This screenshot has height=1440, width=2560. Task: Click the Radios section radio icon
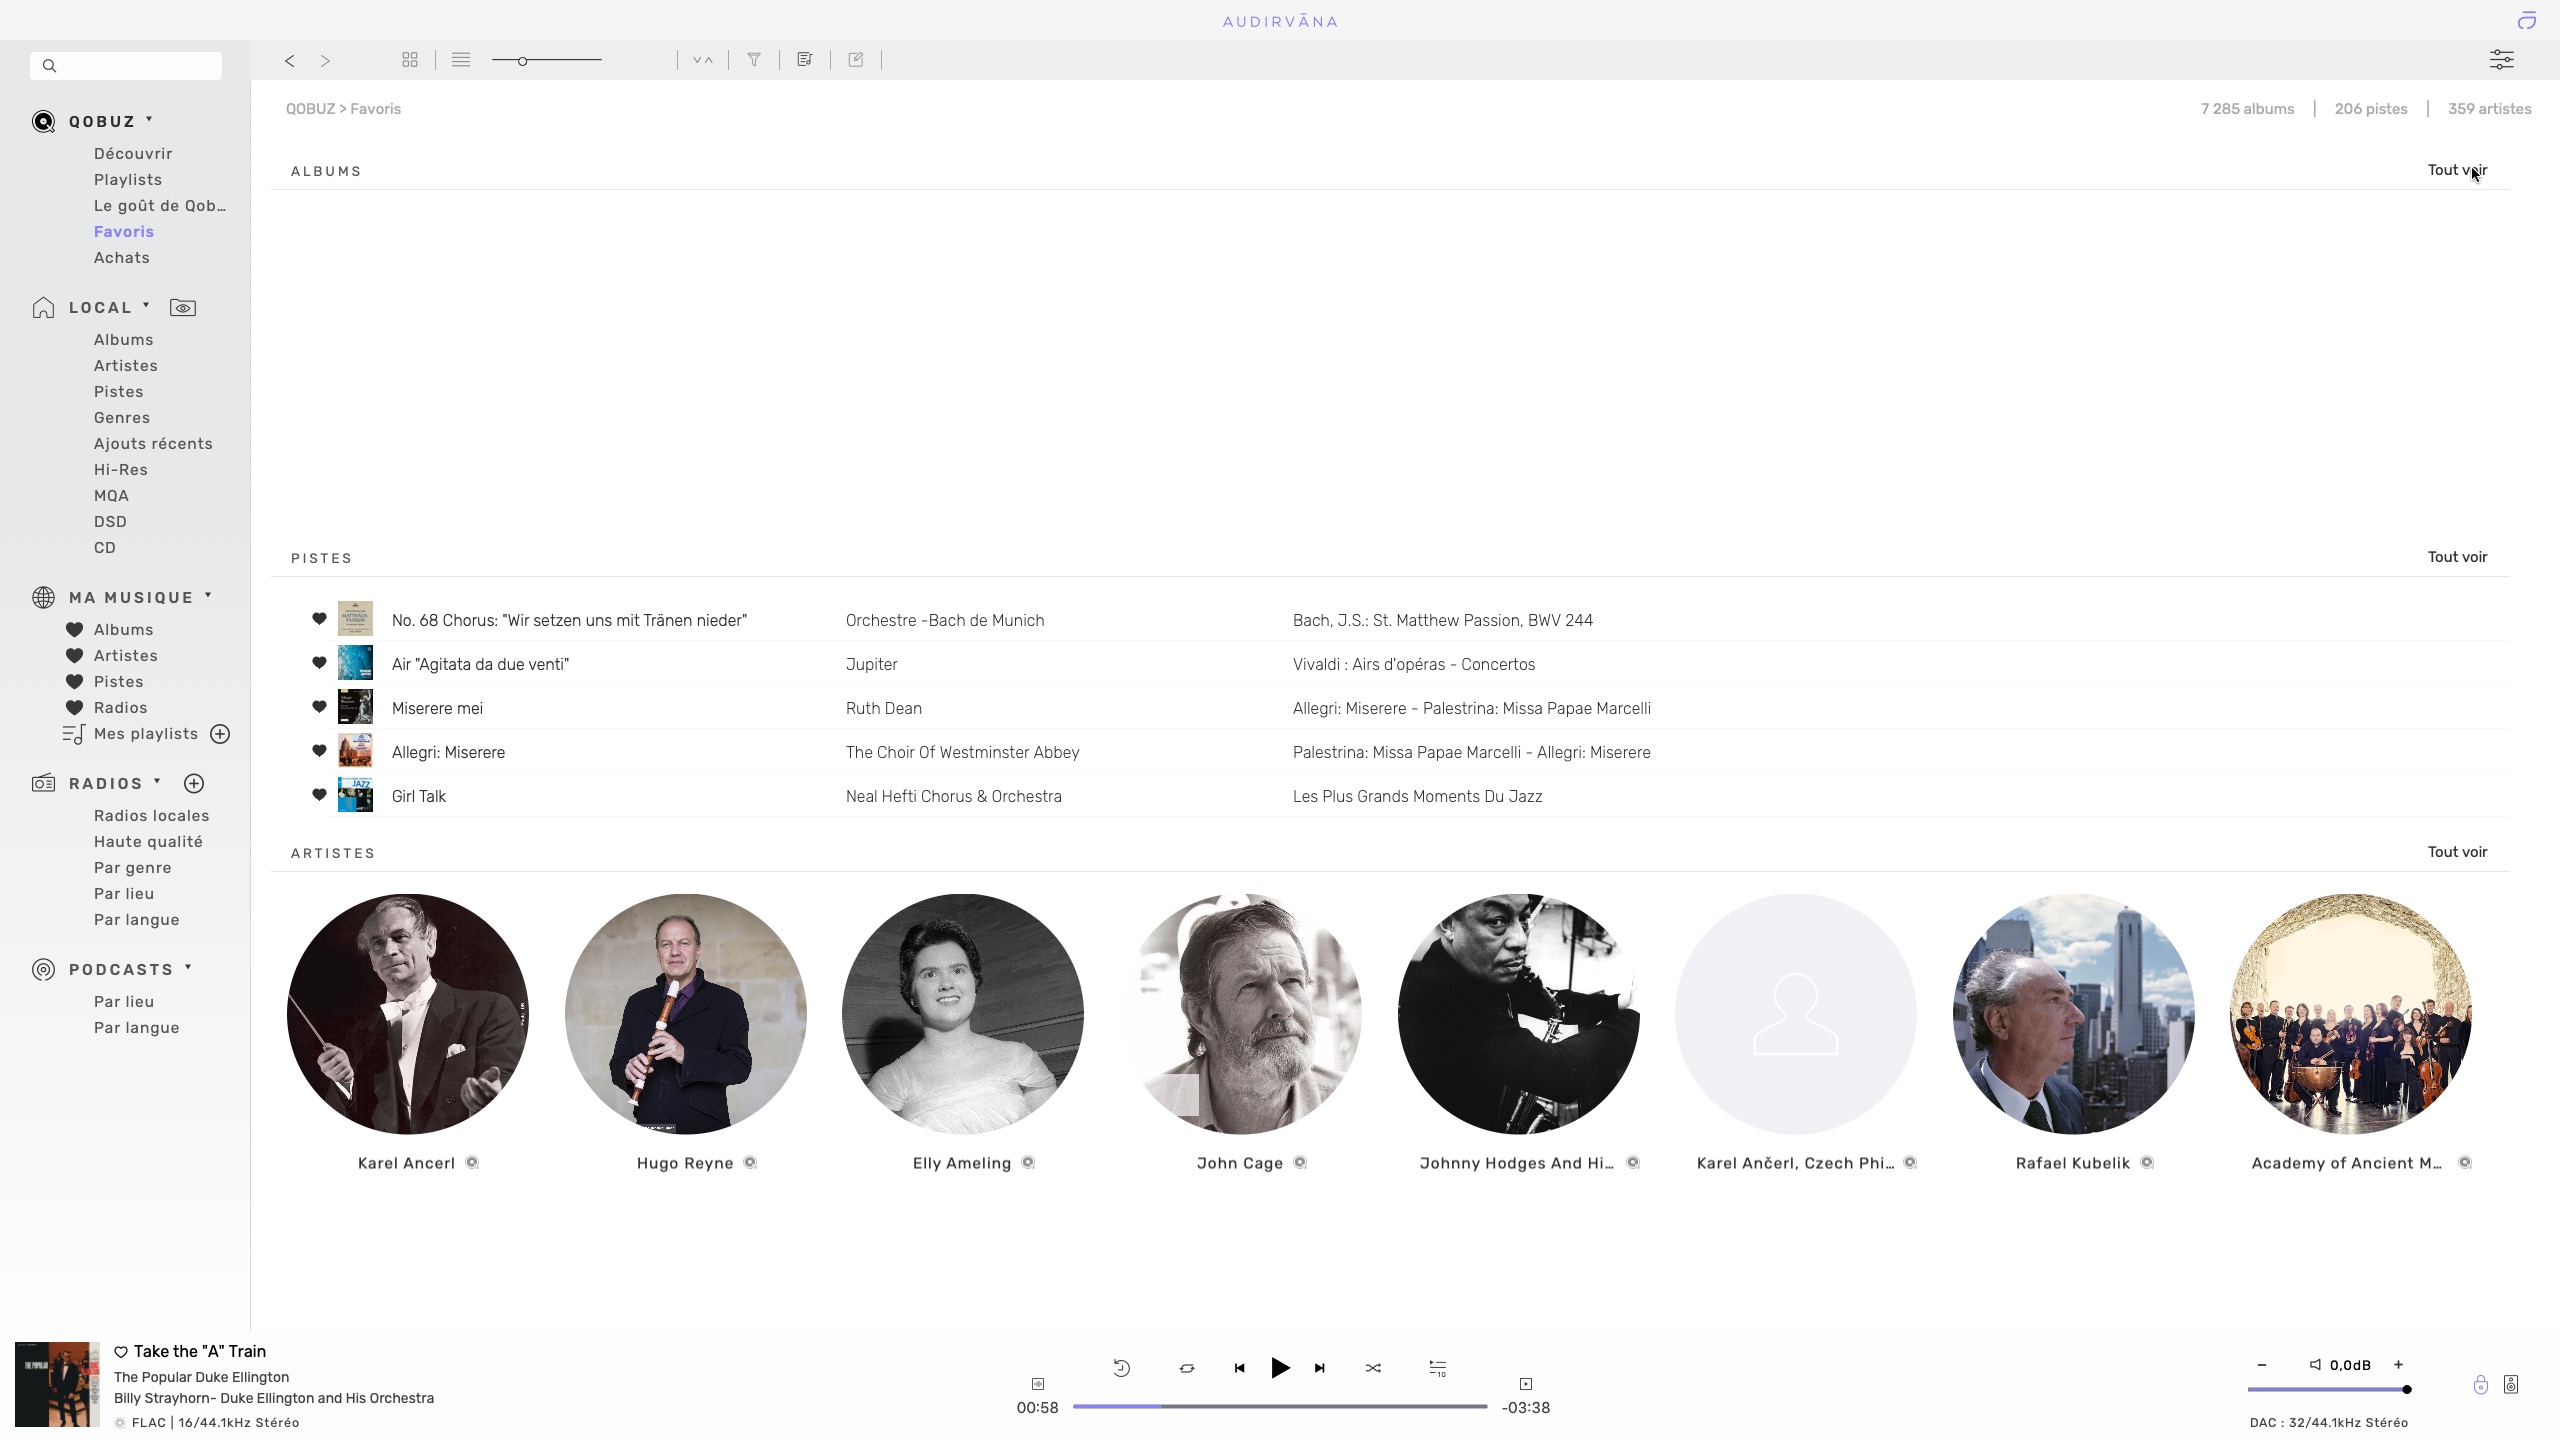pos(43,784)
